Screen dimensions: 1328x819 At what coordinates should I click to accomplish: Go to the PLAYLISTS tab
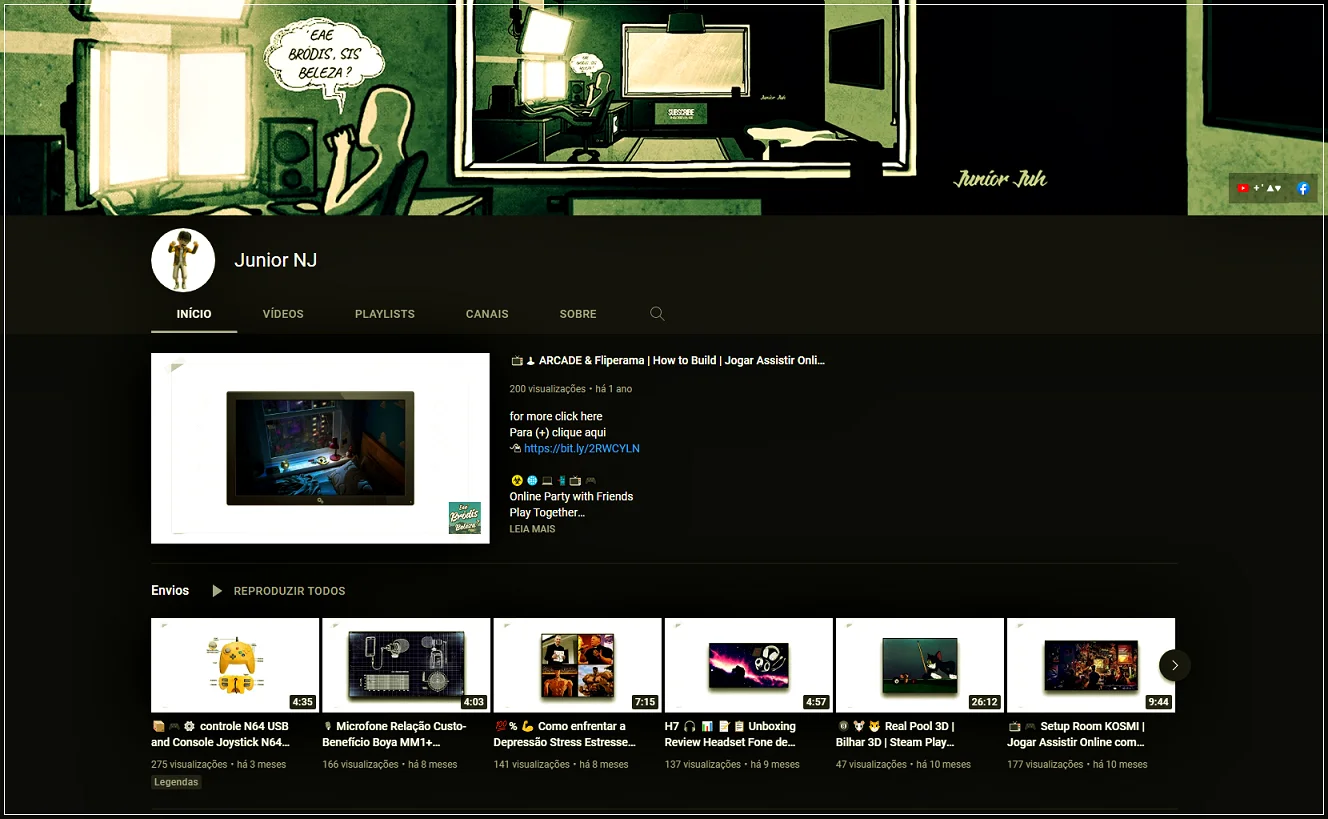[x=385, y=314]
